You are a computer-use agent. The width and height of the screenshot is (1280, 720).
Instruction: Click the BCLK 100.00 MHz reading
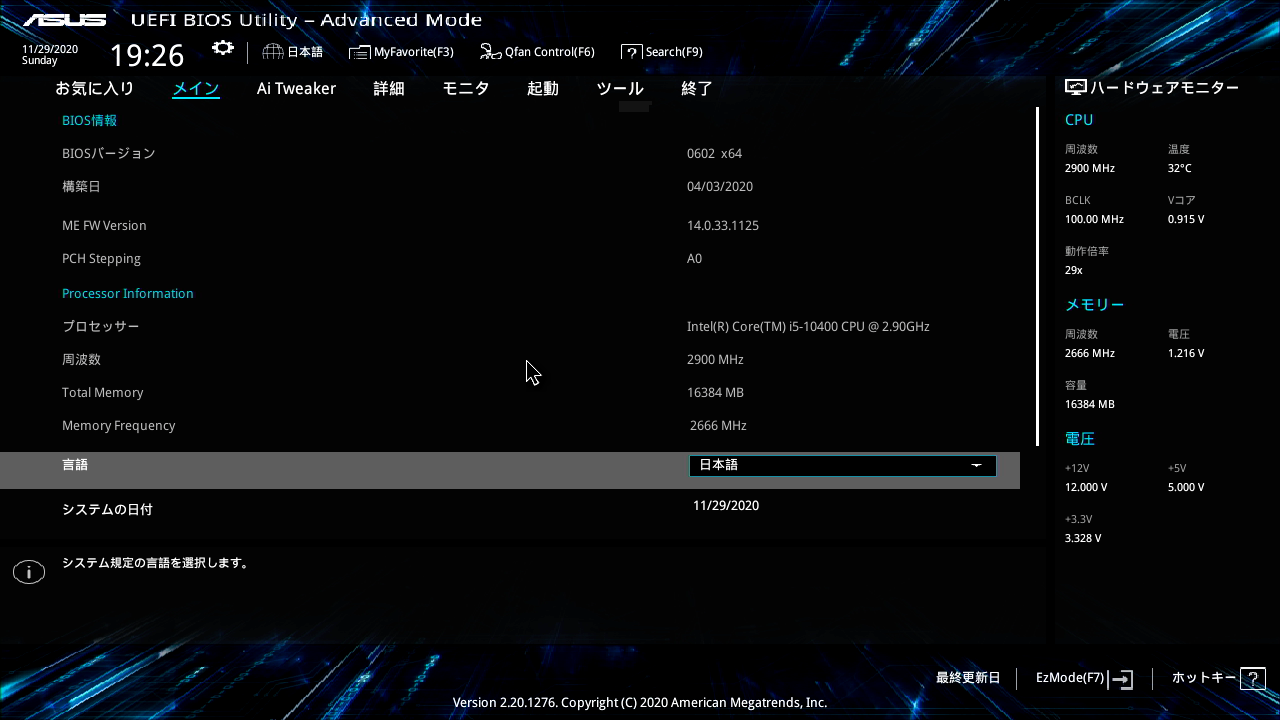click(x=1094, y=219)
